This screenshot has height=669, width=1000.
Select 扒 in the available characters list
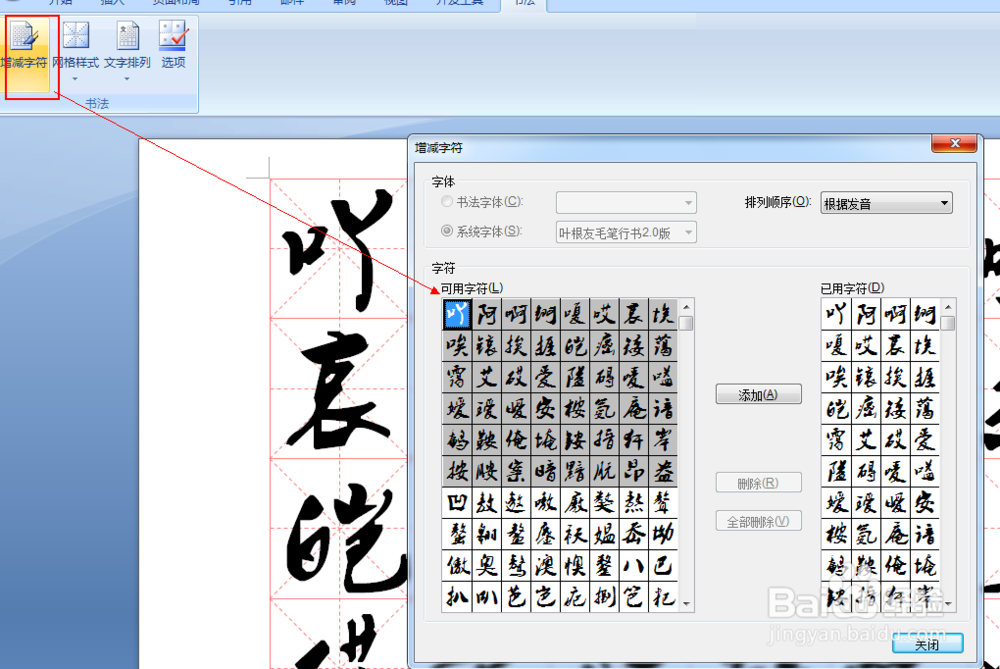point(457,596)
